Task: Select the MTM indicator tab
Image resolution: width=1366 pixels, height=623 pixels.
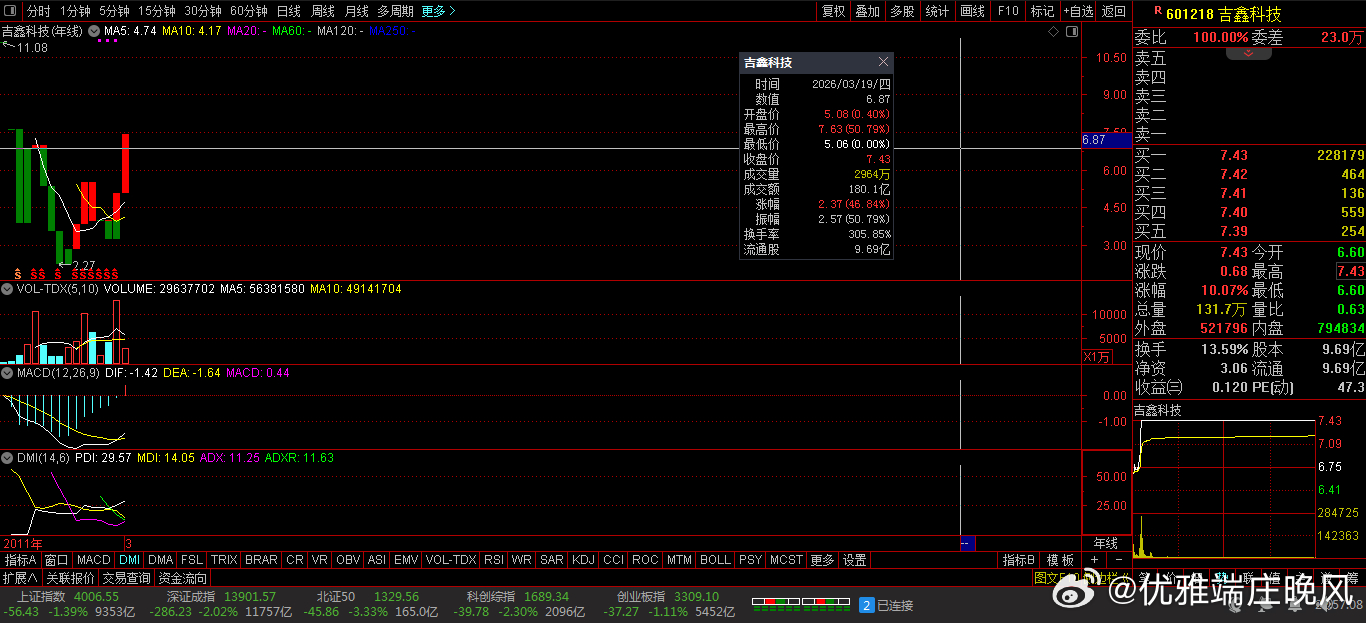Action: coord(679,560)
